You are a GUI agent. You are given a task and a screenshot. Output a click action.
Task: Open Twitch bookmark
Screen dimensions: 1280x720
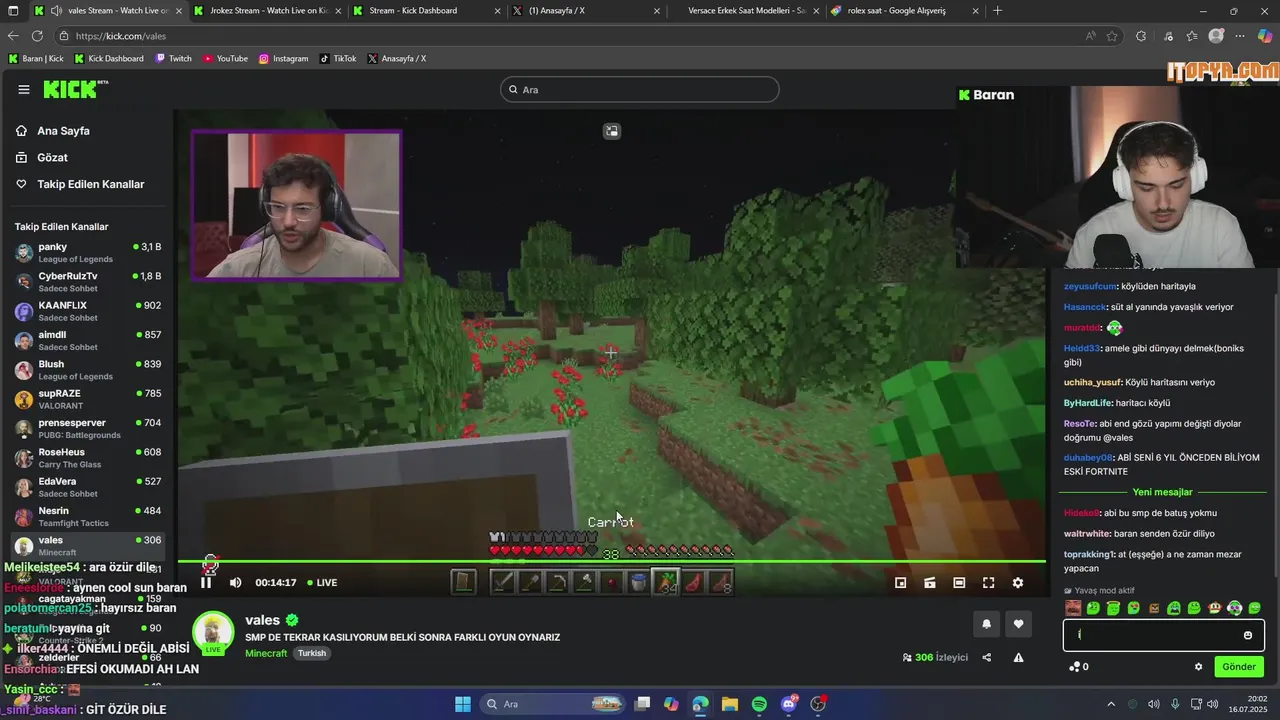click(x=173, y=59)
